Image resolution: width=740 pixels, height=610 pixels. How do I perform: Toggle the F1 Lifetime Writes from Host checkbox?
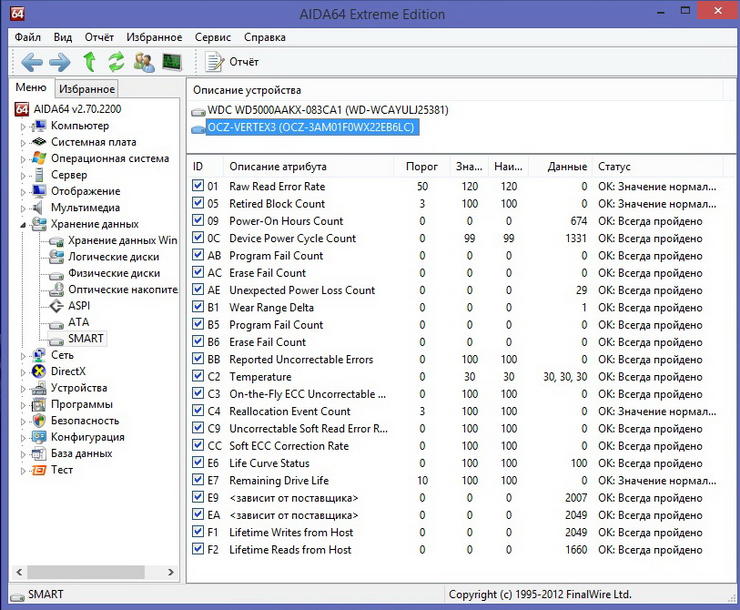[198, 532]
